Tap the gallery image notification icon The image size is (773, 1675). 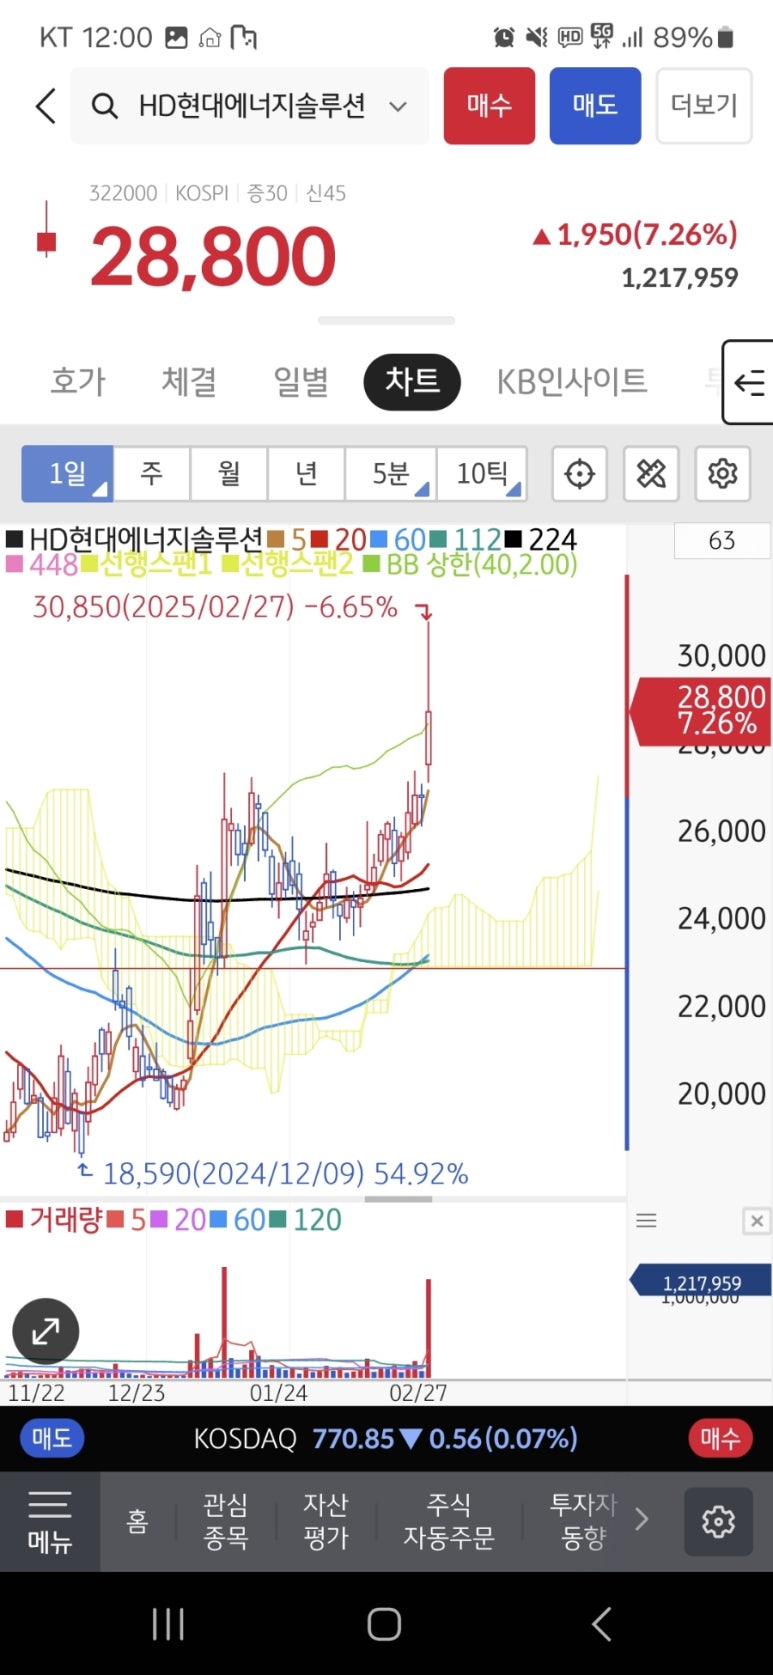point(176,38)
